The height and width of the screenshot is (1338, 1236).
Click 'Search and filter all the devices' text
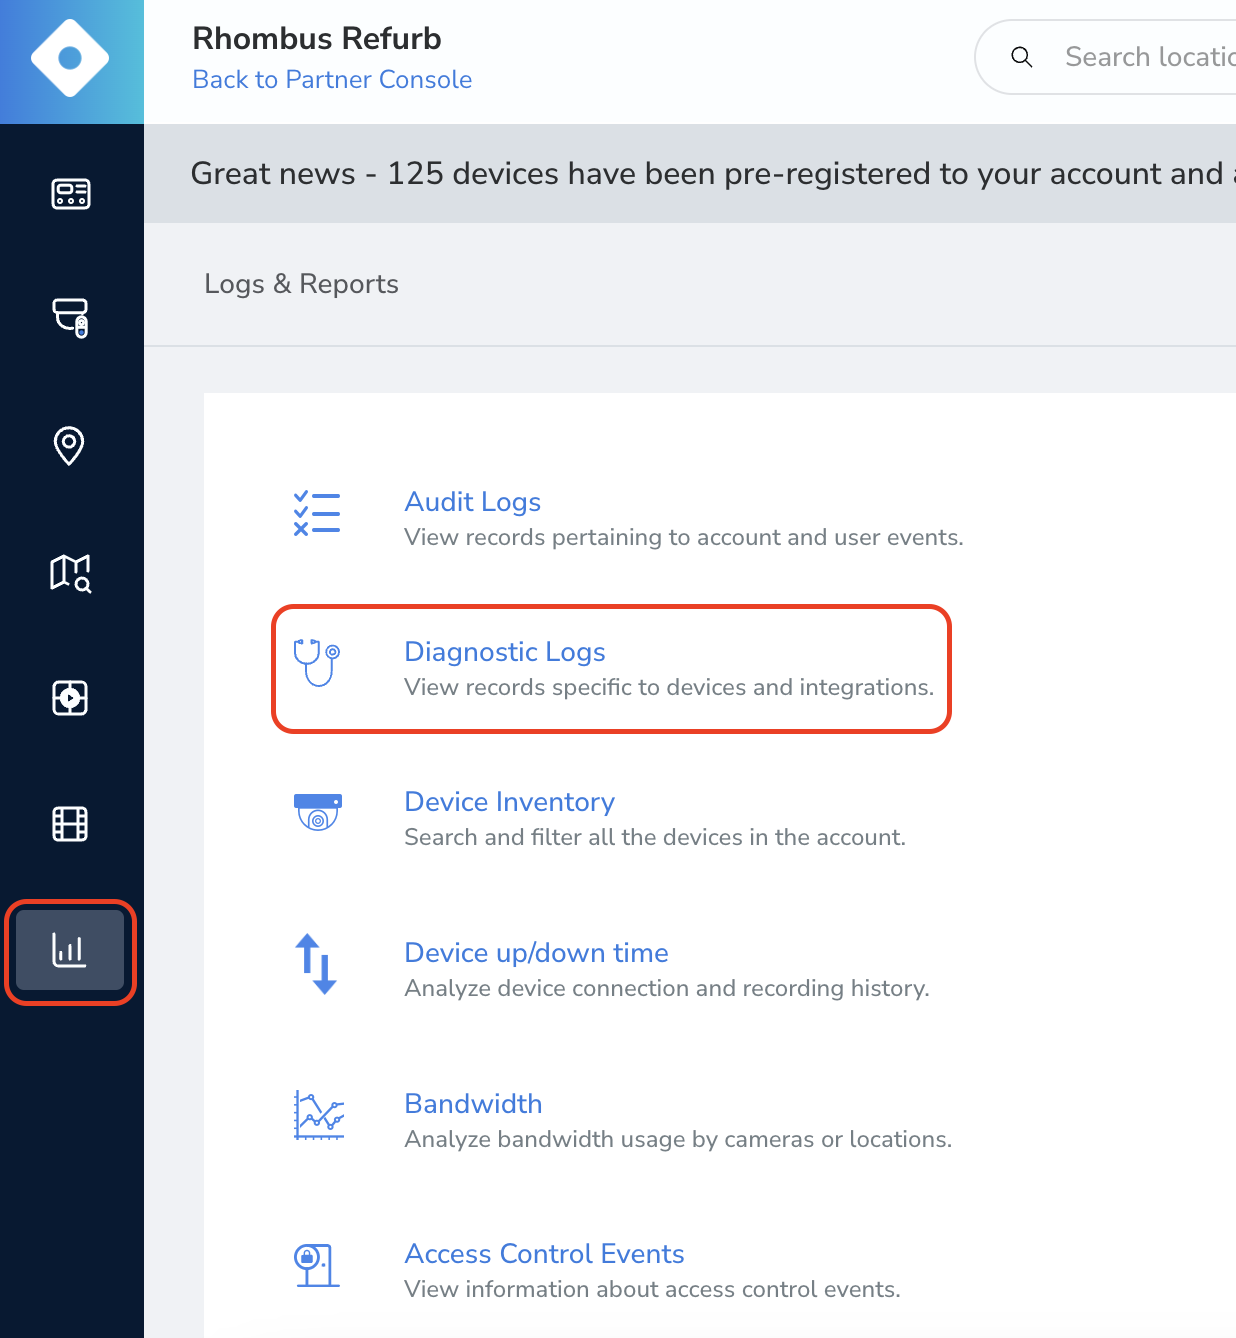(655, 837)
